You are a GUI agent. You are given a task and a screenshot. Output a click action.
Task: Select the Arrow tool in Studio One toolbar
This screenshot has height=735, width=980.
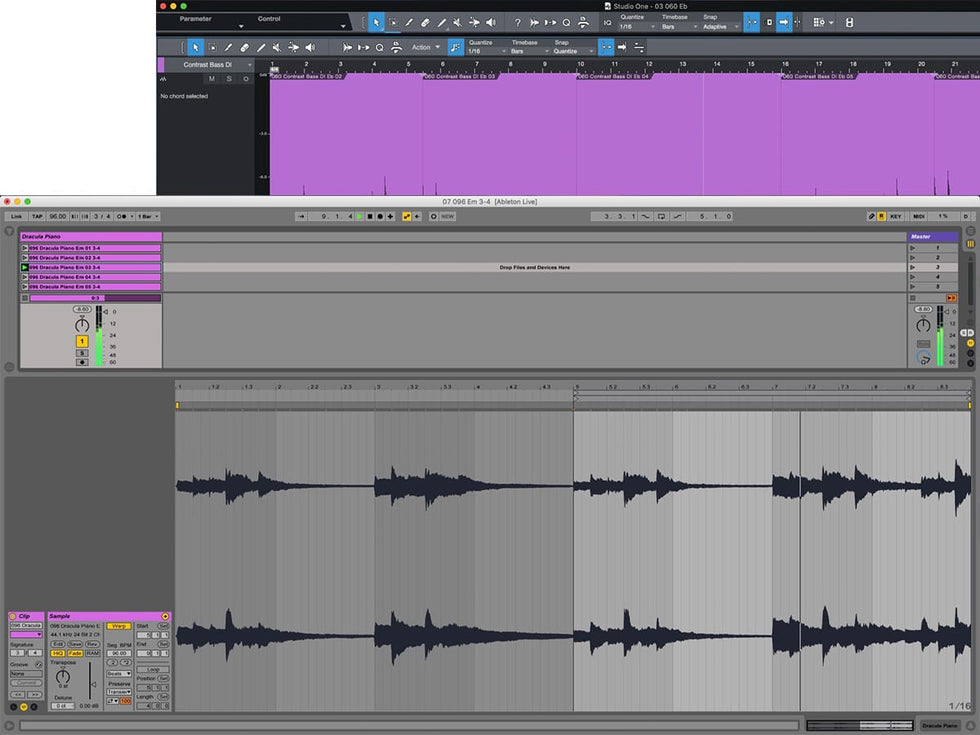pyautogui.click(x=376, y=22)
